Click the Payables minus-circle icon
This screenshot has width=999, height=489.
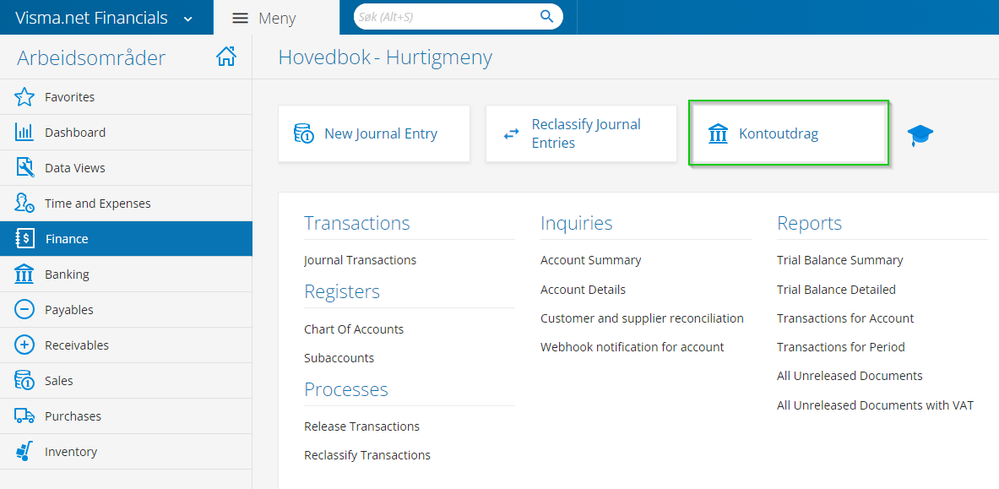click(x=24, y=310)
